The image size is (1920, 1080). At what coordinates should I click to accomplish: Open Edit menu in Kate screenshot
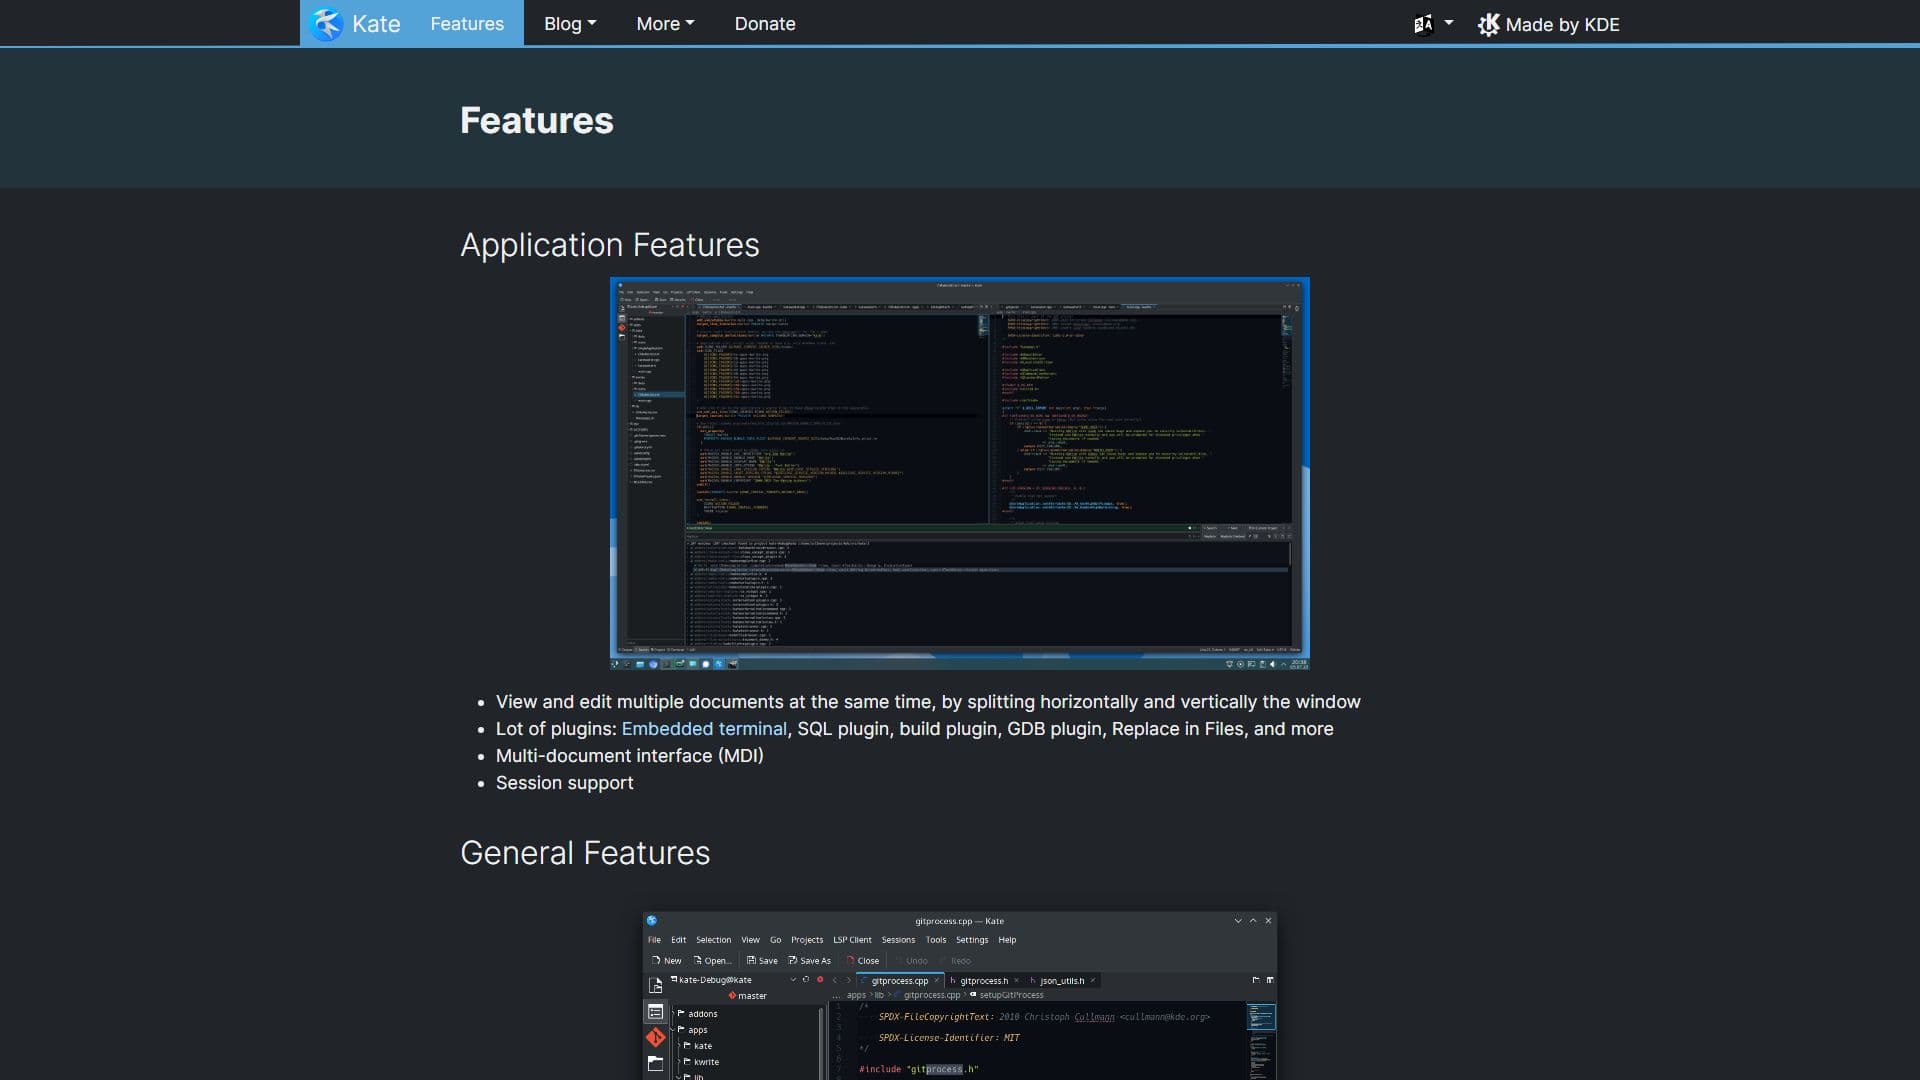coord(678,940)
